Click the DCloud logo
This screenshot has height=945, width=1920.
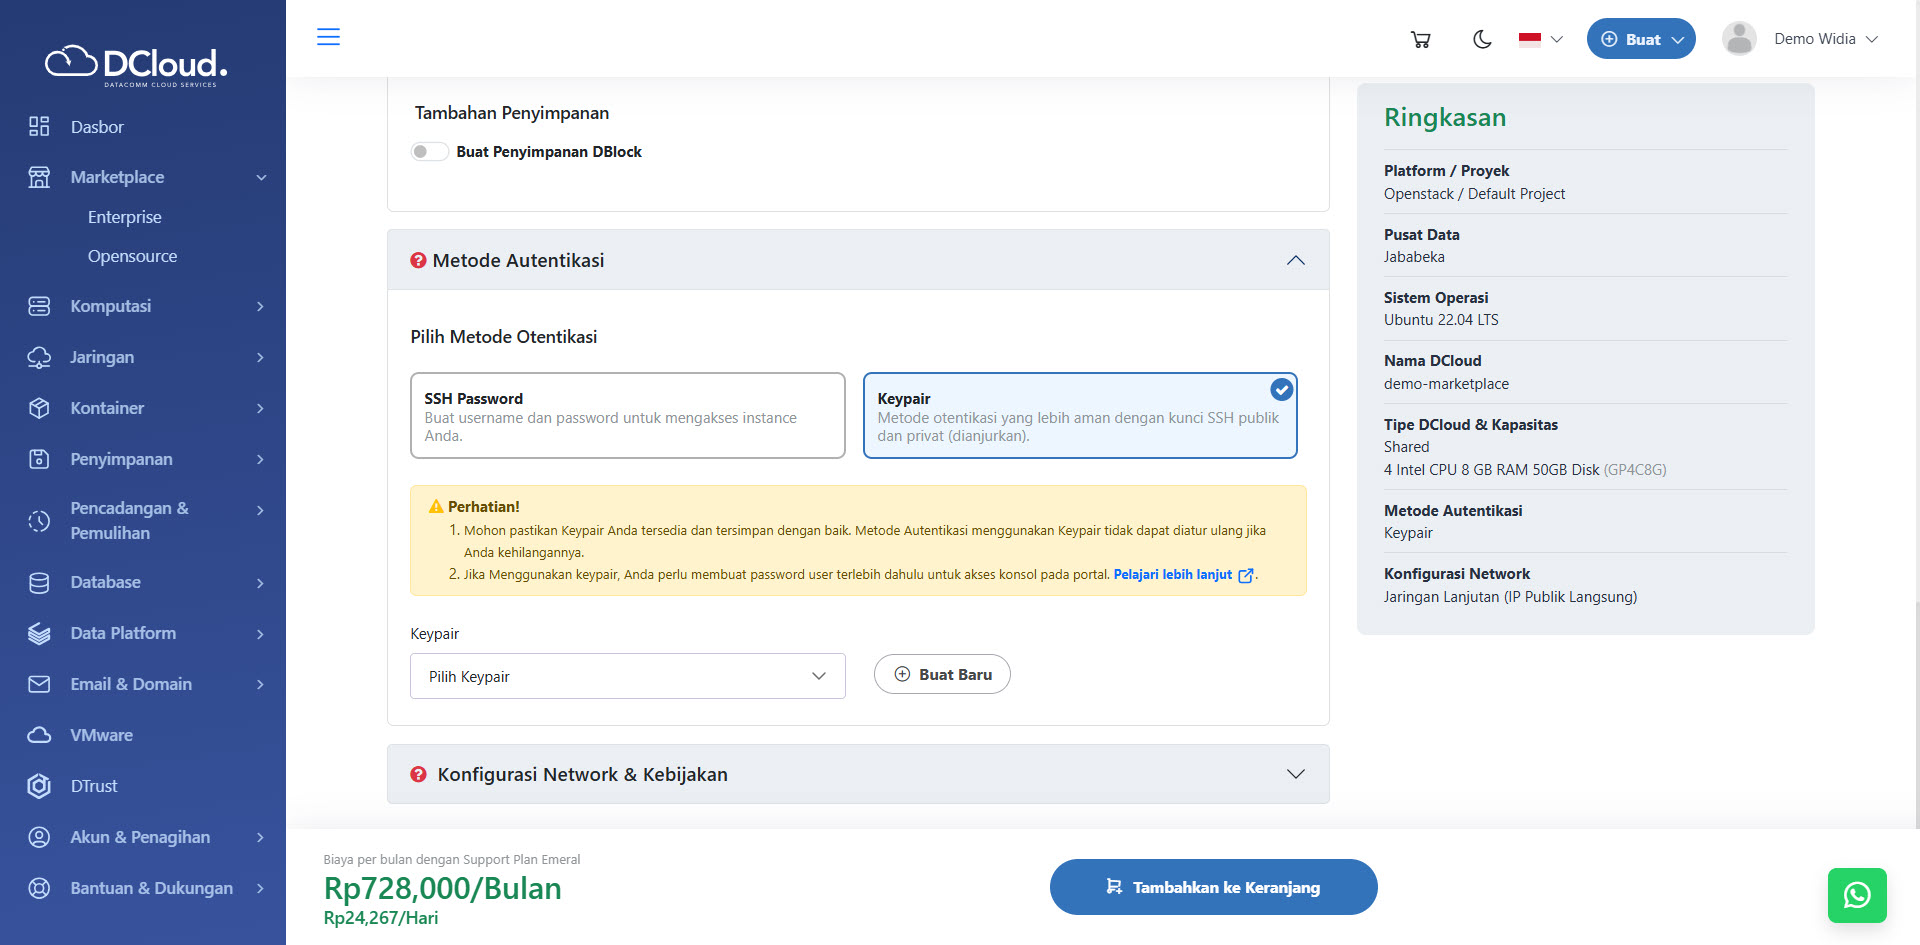point(137,65)
